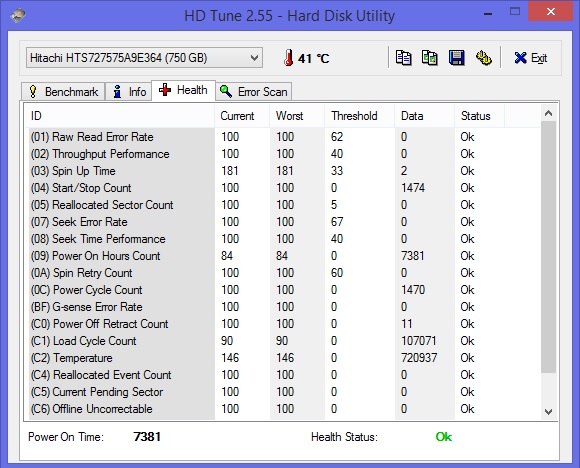Select the Reallocated Sector Count row

[x=283, y=205]
